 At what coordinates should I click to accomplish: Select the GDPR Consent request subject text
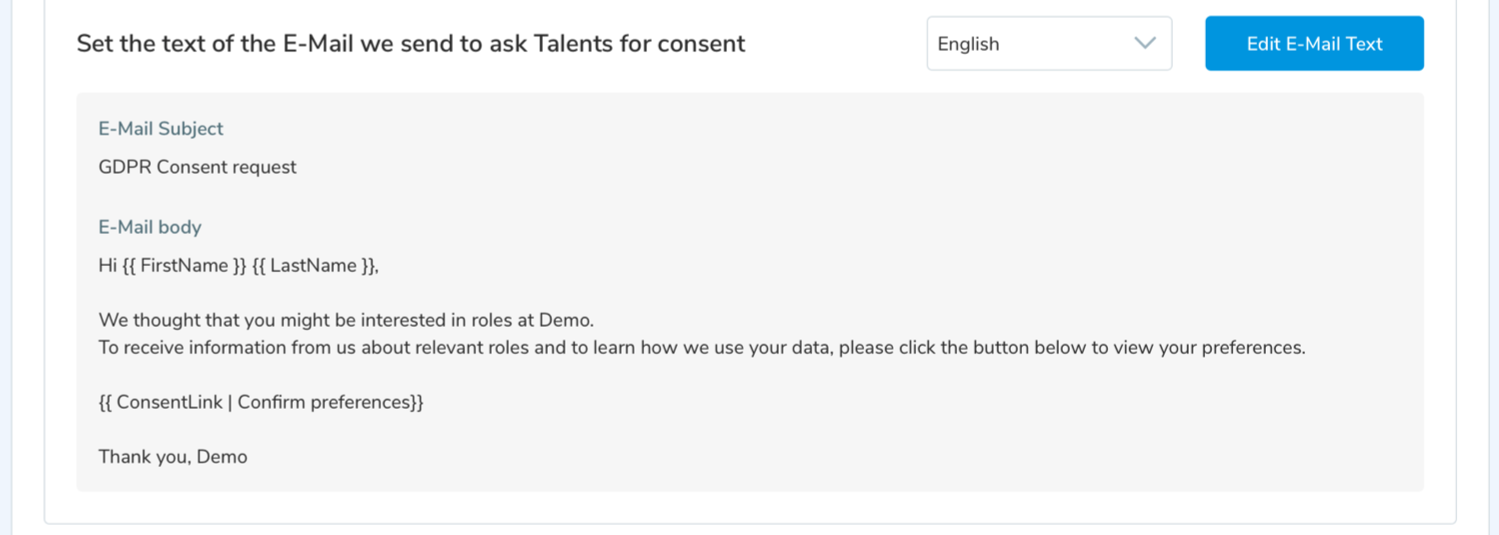pos(197,167)
